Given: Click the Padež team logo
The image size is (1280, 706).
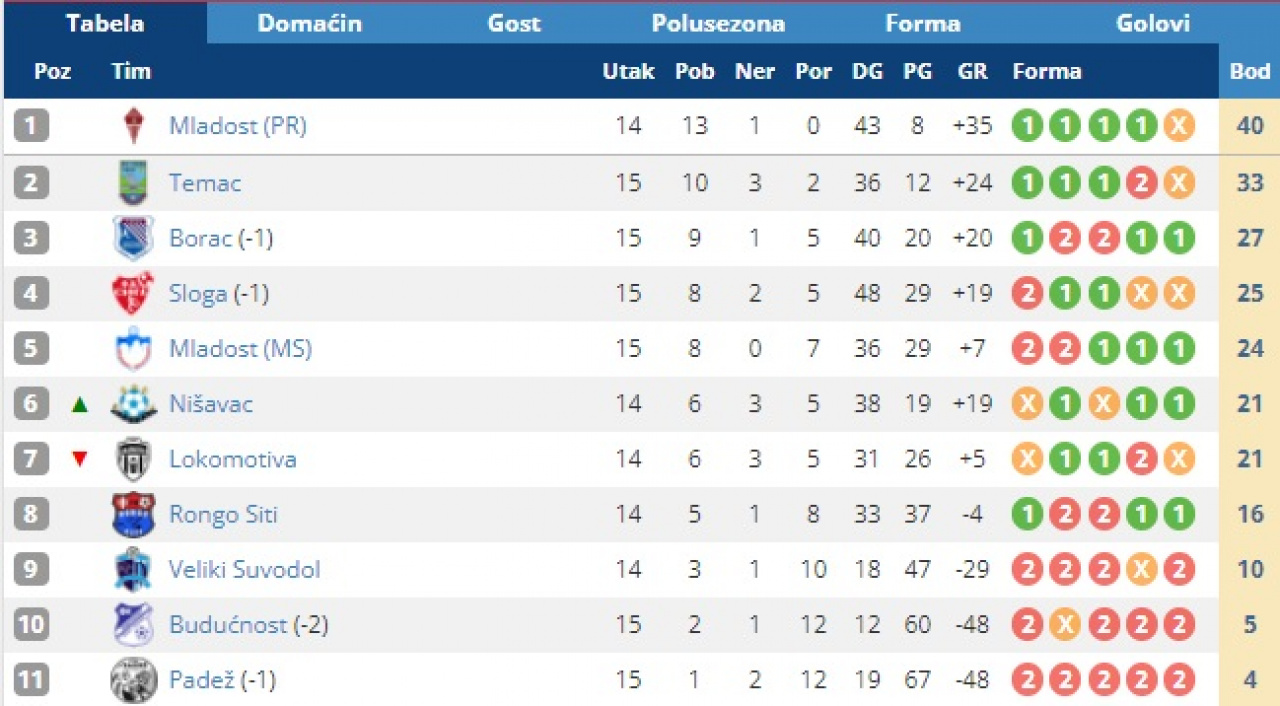Looking at the screenshot, I should [x=133, y=681].
